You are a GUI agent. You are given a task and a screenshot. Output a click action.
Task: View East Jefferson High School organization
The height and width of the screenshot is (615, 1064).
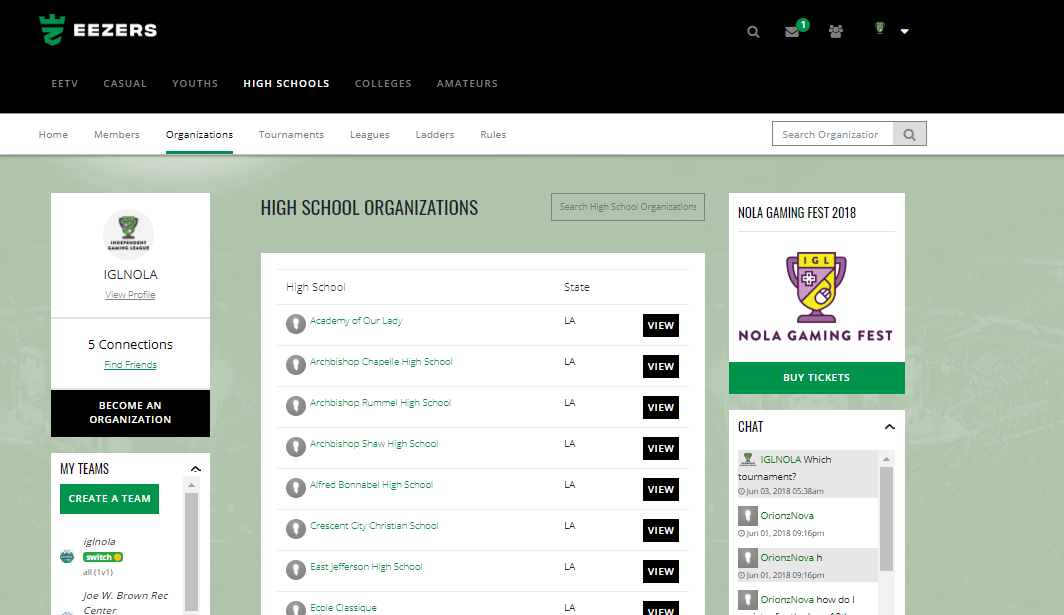coord(661,572)
